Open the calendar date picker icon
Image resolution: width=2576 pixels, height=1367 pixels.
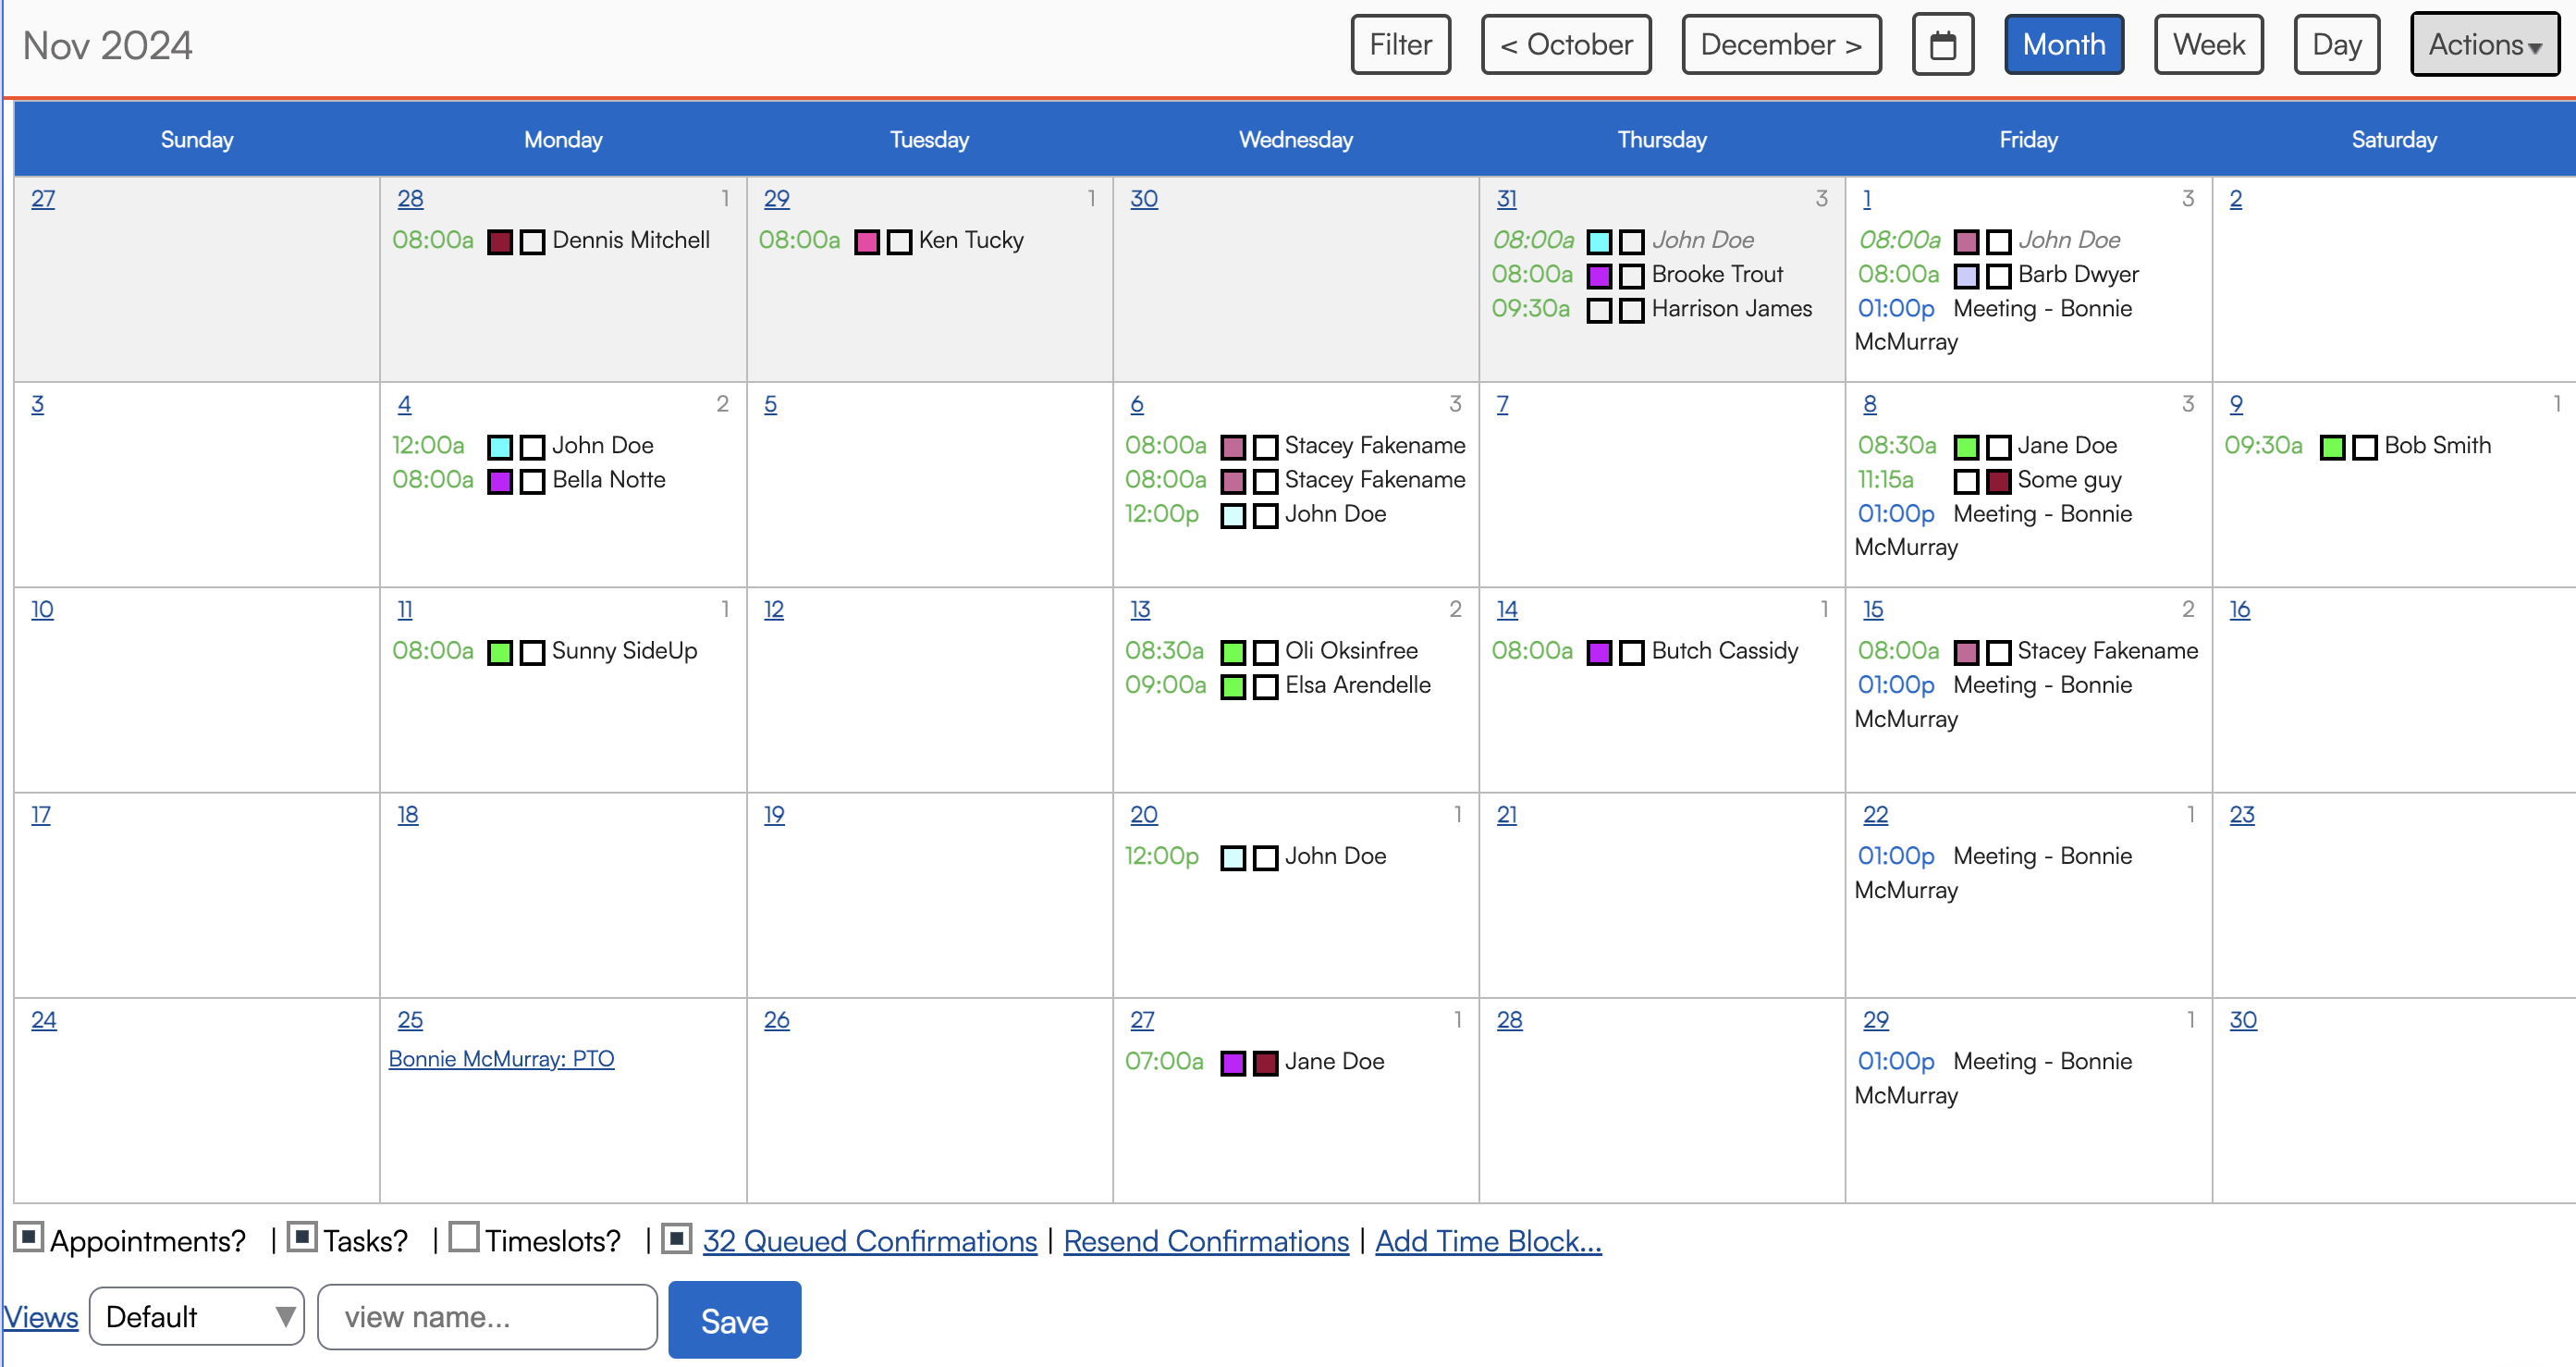pyautogui.click(x=1942, y=45)
